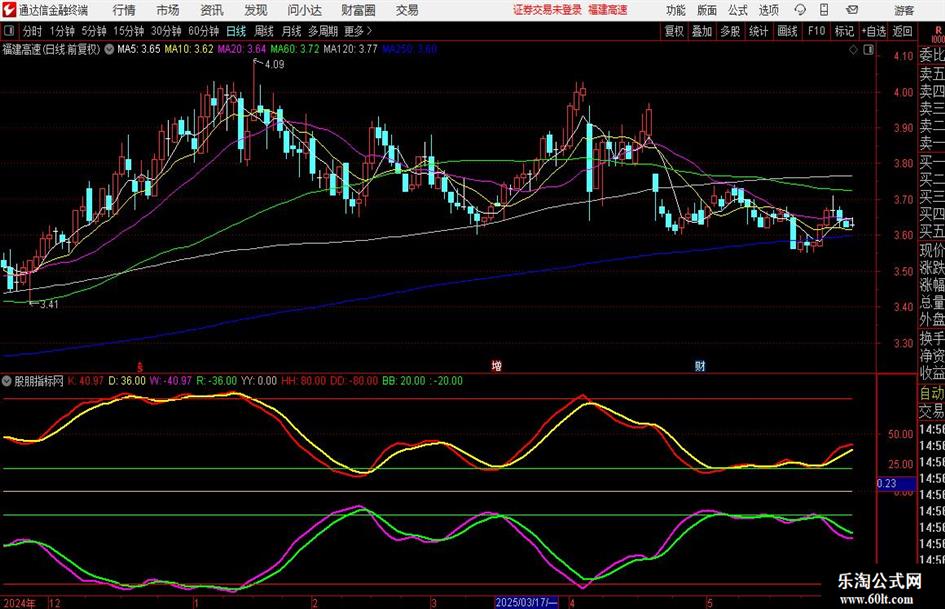Click the 游客 guest account label
945x609 pixels.
pos(904,10)
